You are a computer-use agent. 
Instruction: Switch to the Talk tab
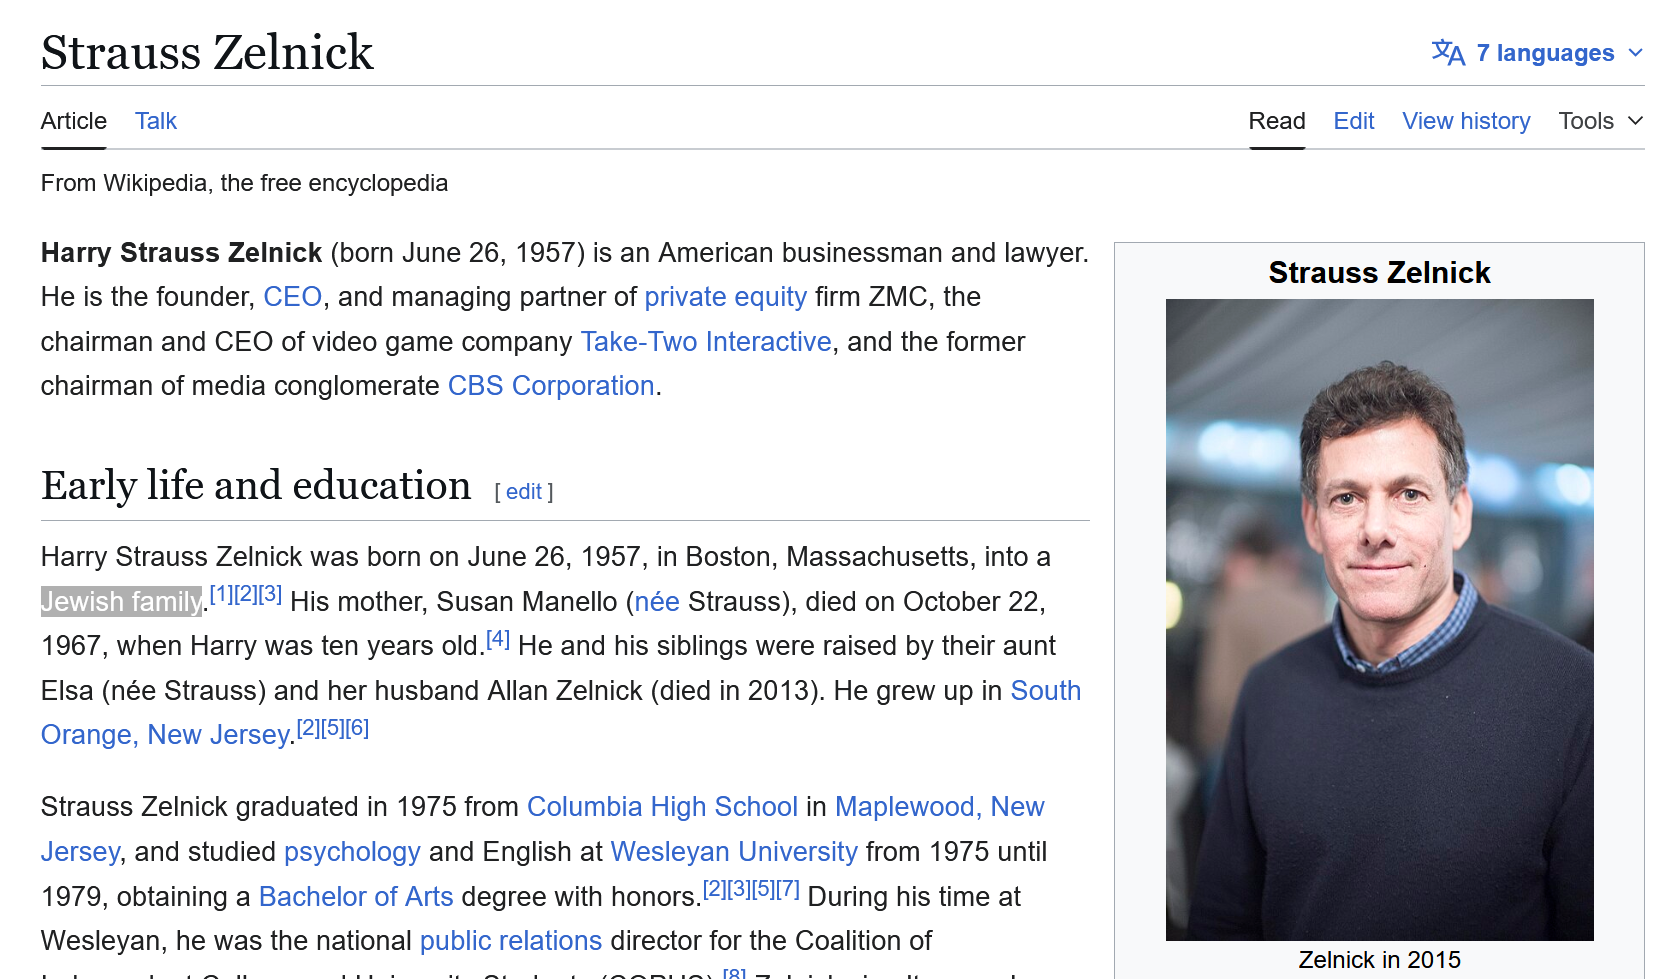click(156, 121)
